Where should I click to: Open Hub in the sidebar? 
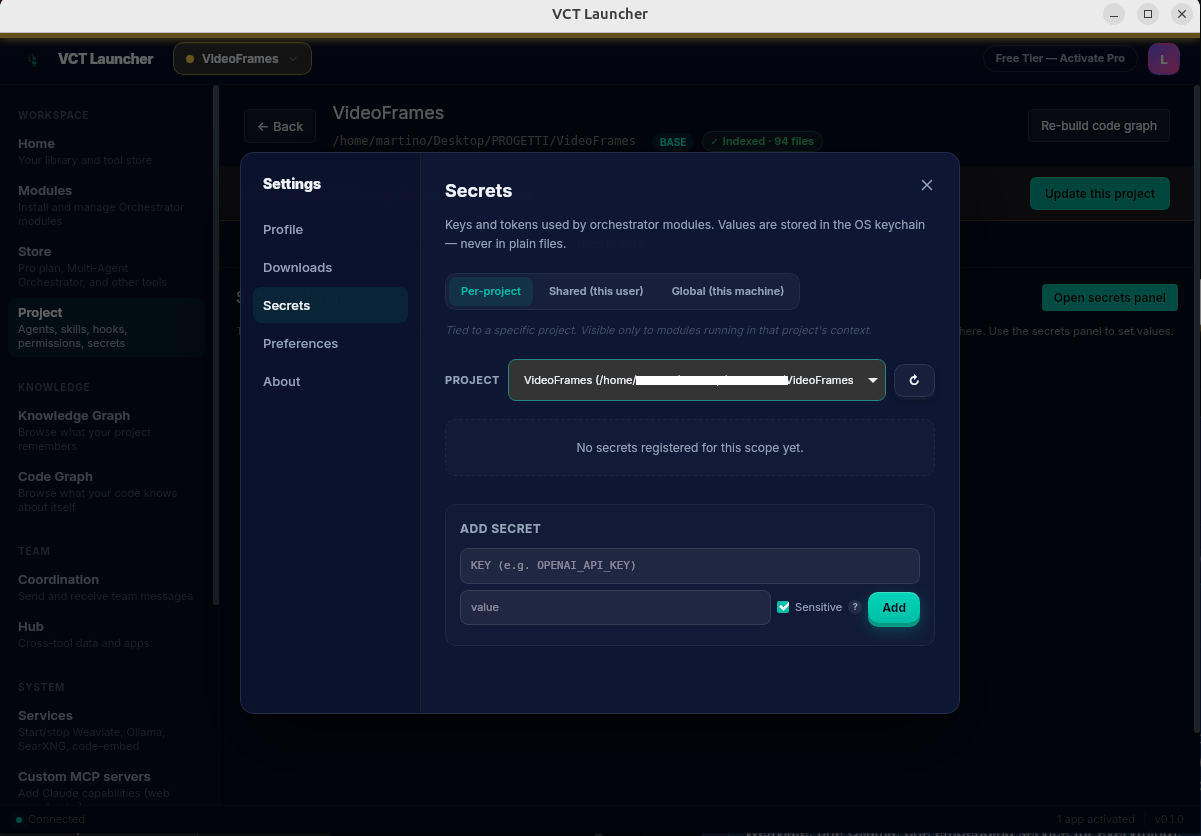(105, 634)
